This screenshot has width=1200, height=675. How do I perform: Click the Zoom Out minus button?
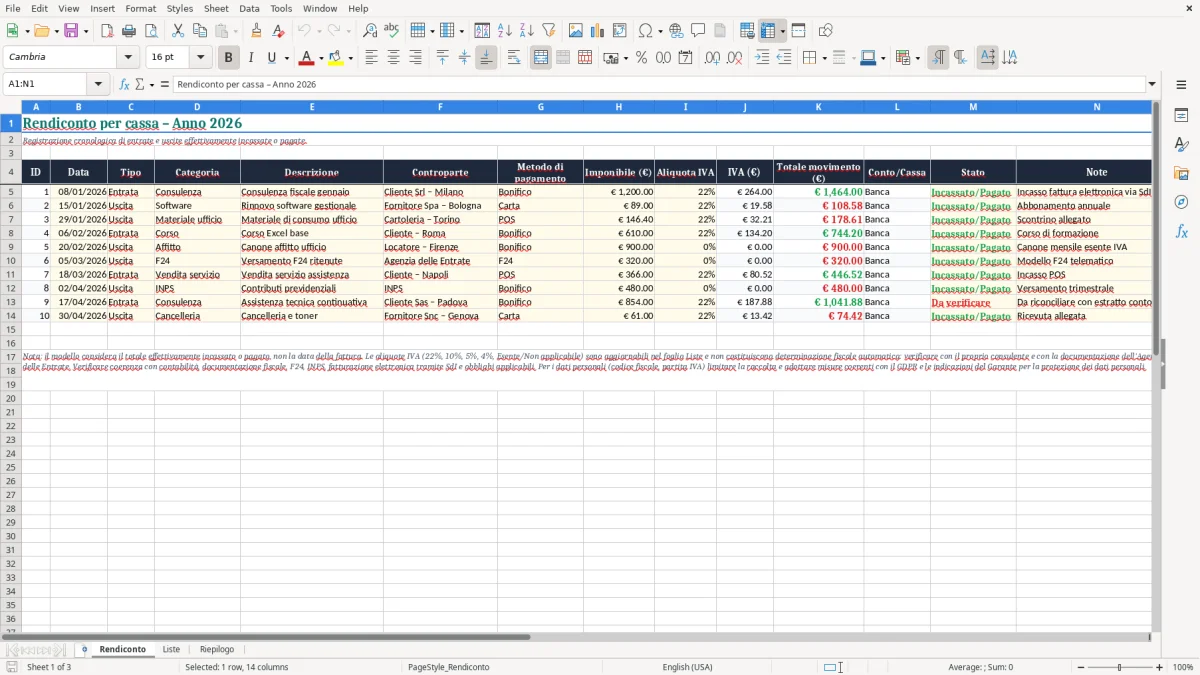click(1081, 667)
